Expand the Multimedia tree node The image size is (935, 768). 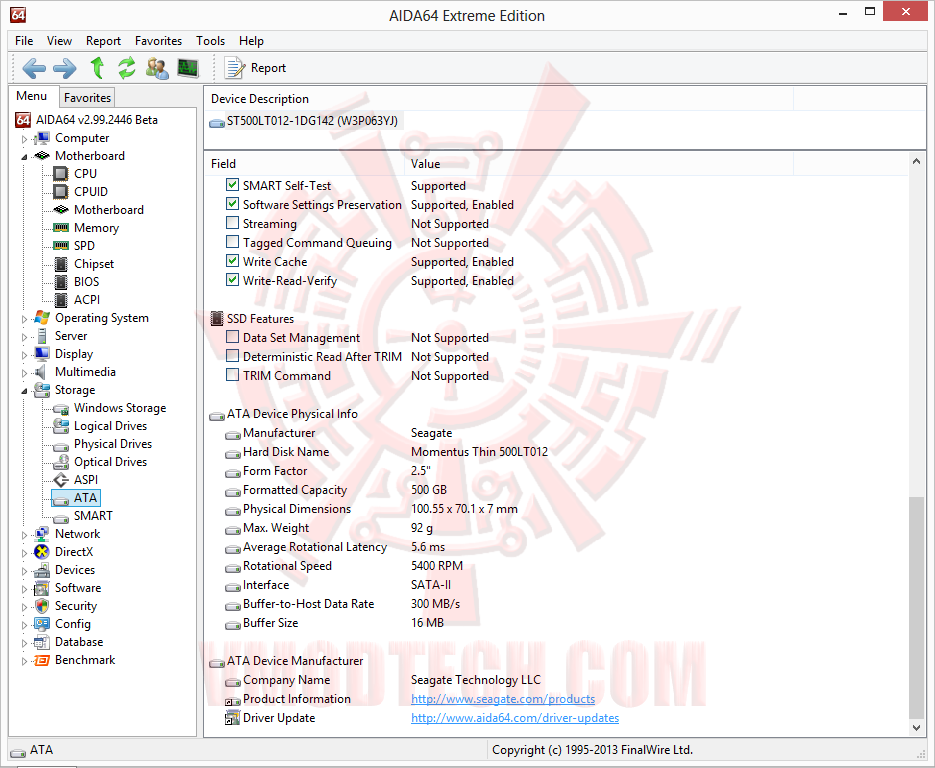pyautogui.click(x=24, y=373)
